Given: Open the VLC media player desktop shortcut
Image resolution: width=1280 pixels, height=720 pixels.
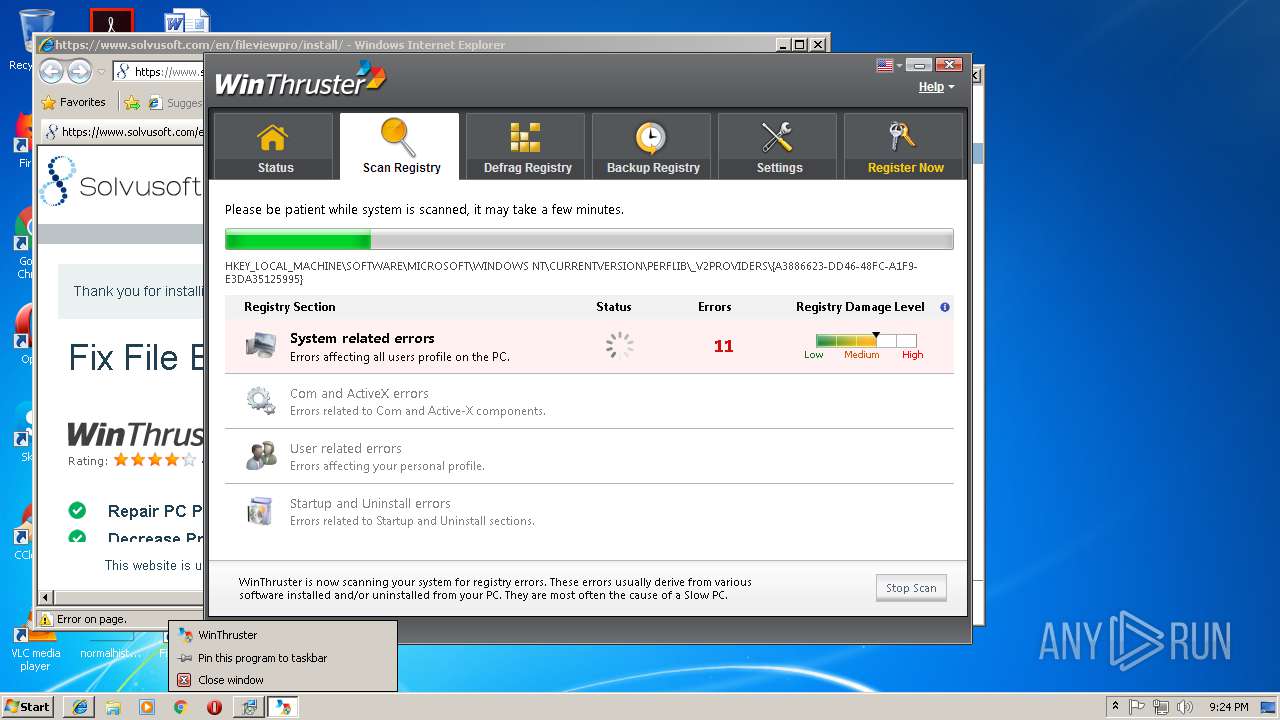Looking at the screenshot, I should [35, 648].
